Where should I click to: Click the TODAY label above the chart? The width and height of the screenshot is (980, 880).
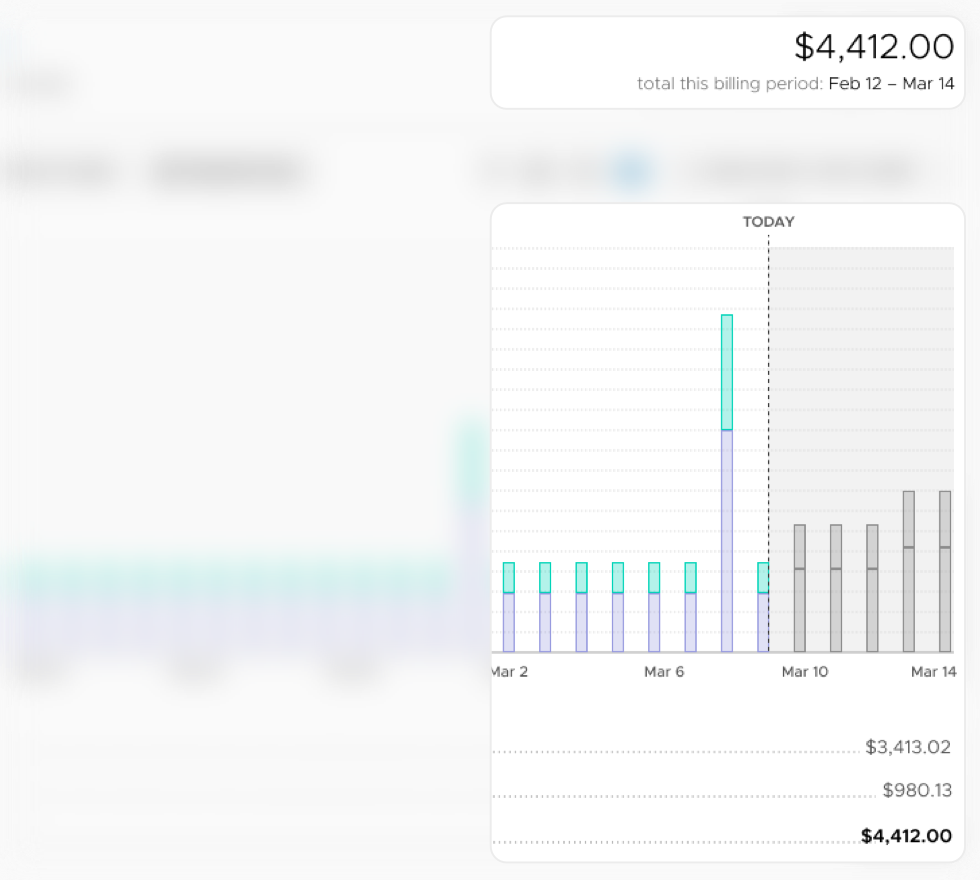click(768, 222)
